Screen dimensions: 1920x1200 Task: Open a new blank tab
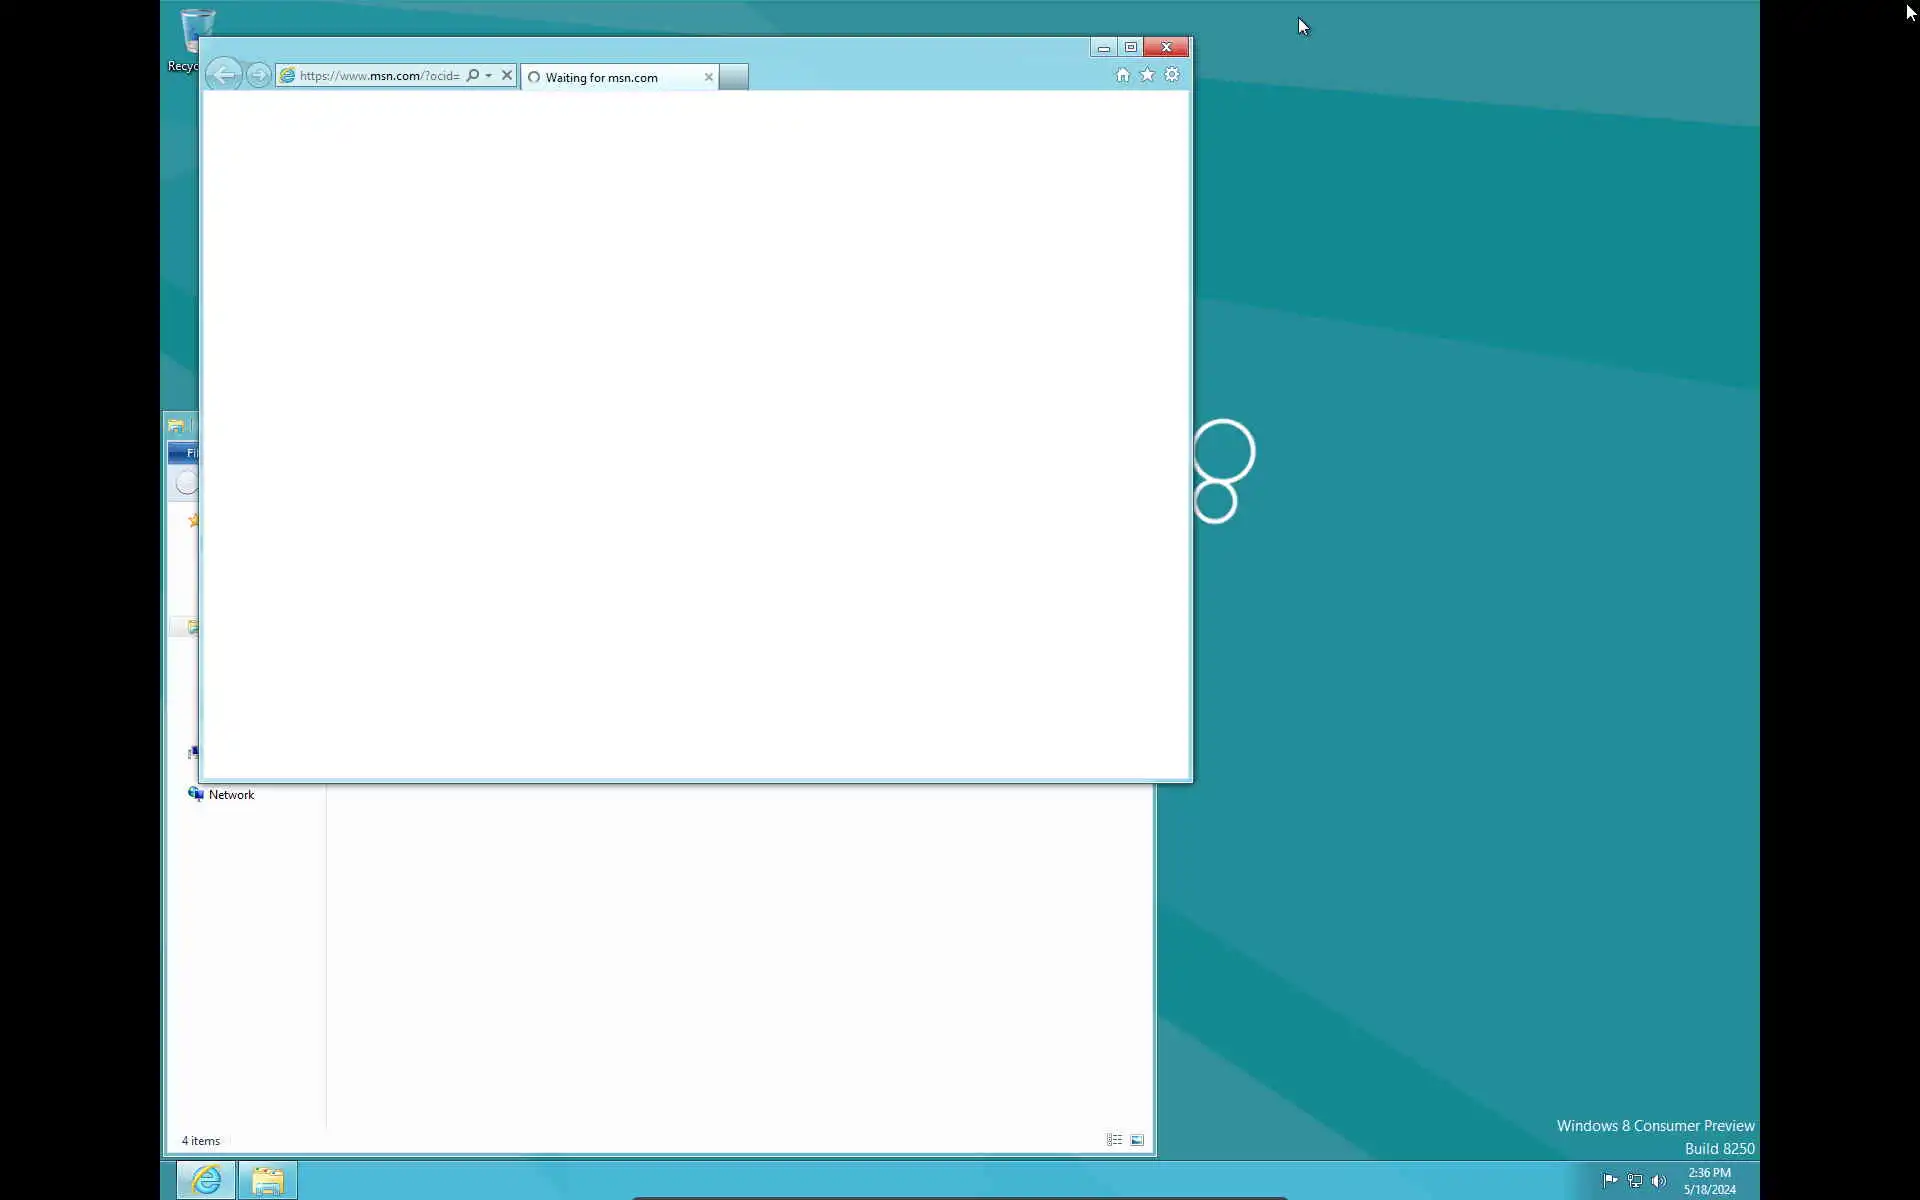733,77
